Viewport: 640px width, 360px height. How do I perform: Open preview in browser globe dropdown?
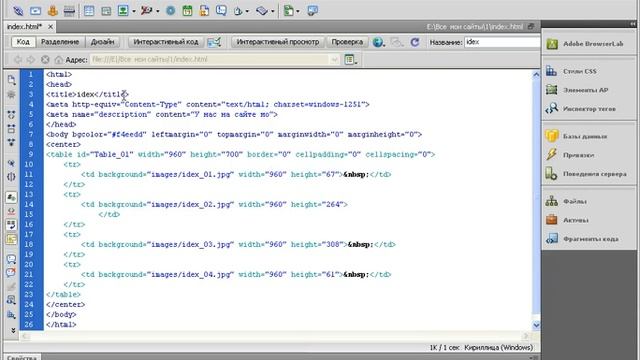tap(378, 42)
